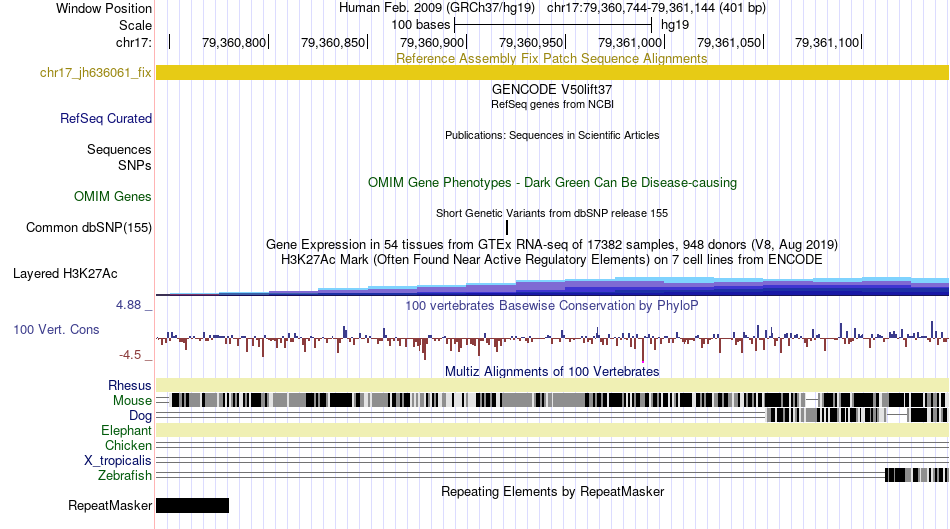Click the Rhesus alignment row label
This screenshot has height=529, width=950.
coord(130,385)
